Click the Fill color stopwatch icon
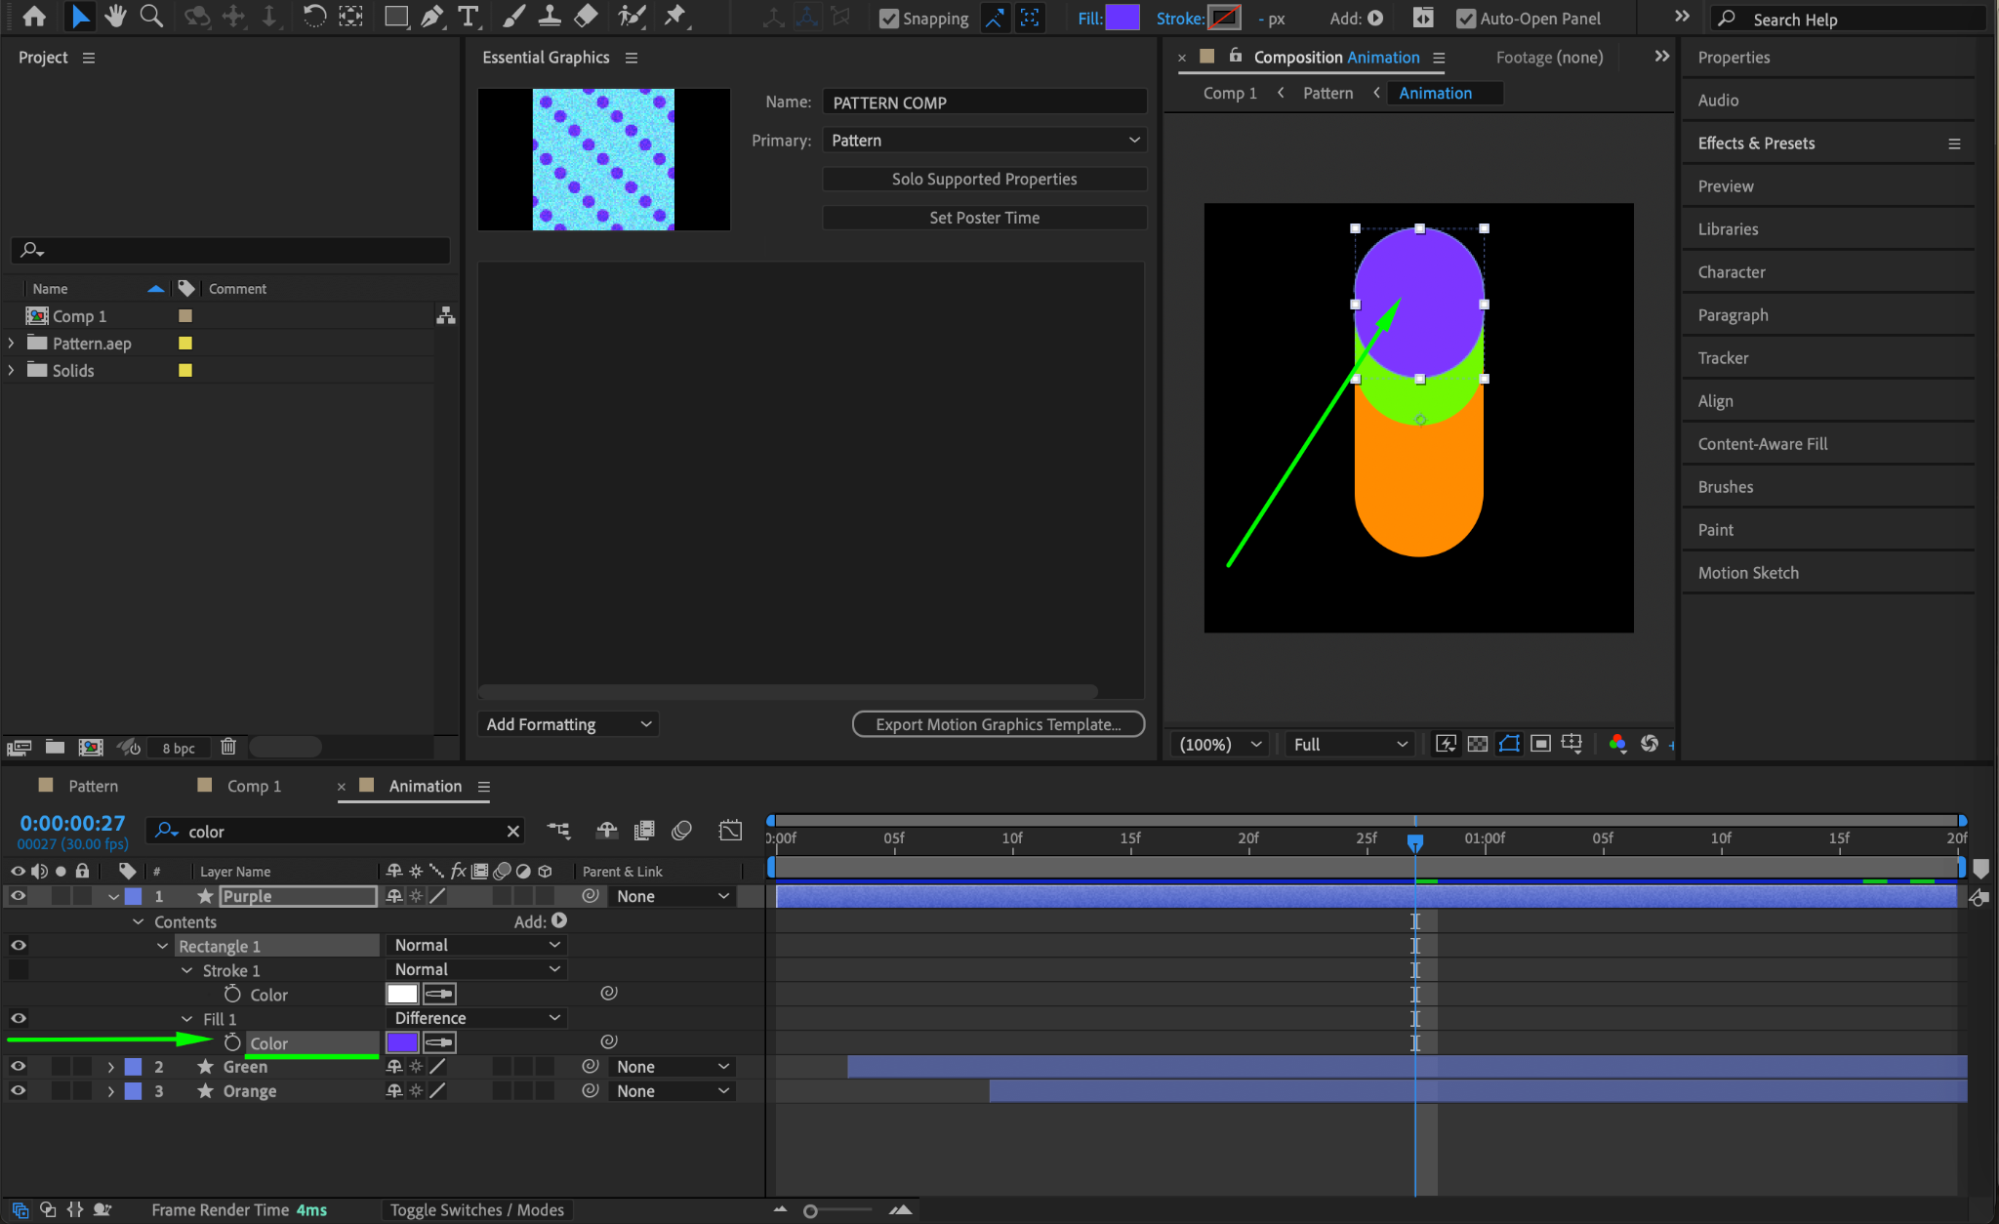 (x=232, y=1042)
